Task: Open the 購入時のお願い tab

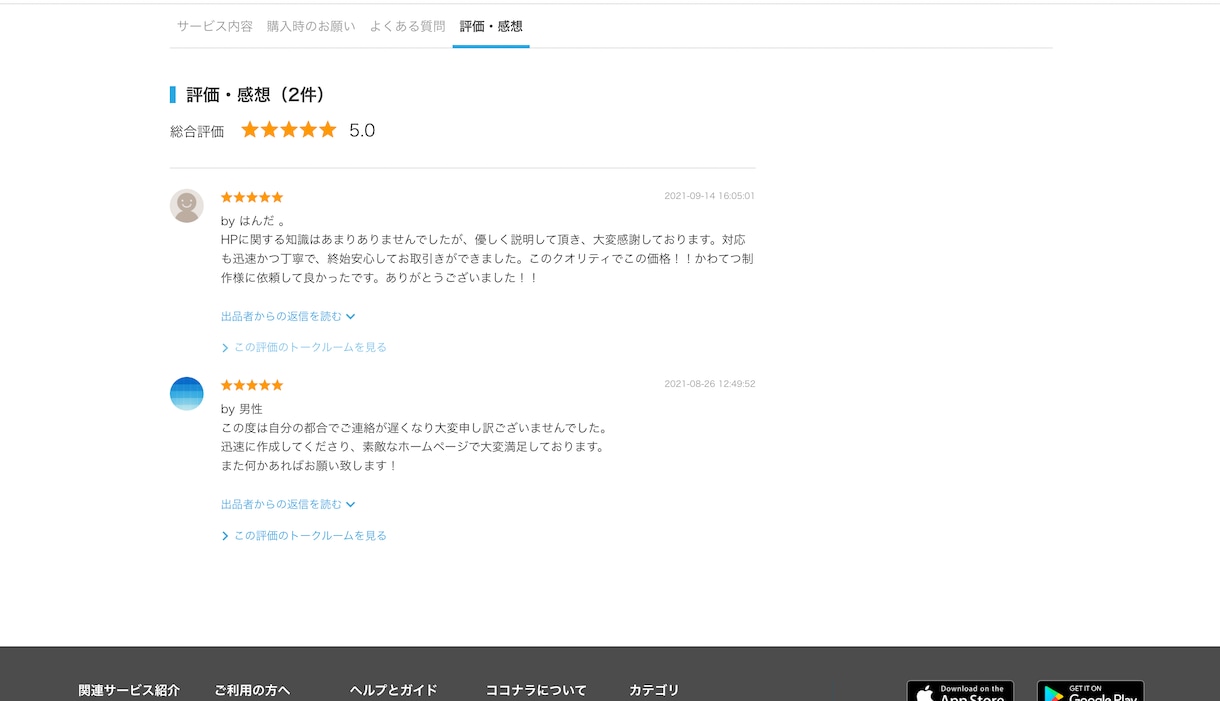Action: (x=311, y=26)
